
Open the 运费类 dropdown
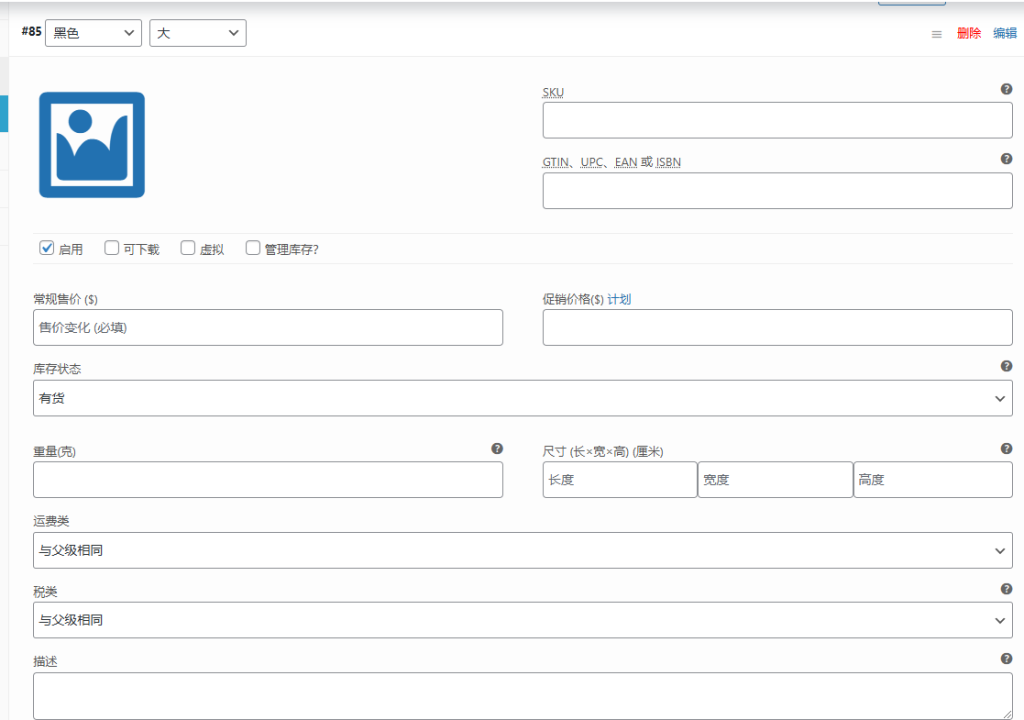pyautogui.click(x=522, y=550)
